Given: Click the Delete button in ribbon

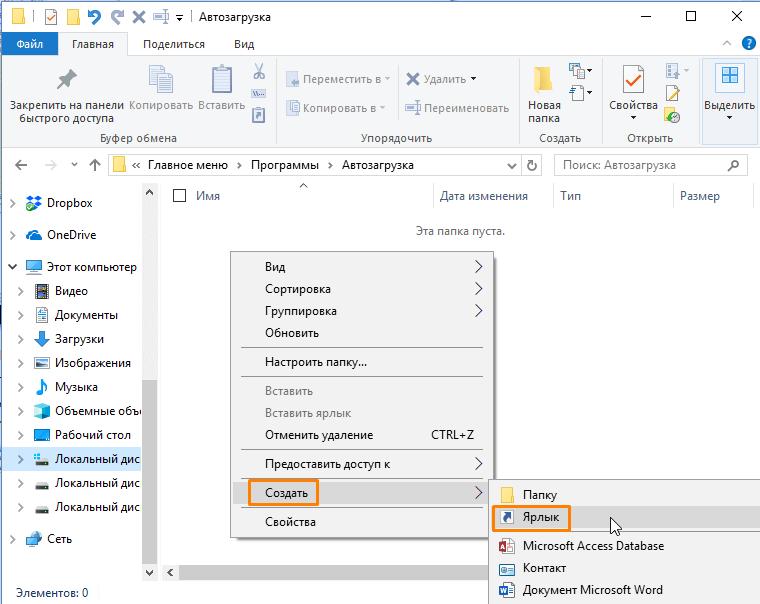Looking at the screenshot, I should pyautogui.click(x=441, y=79).
